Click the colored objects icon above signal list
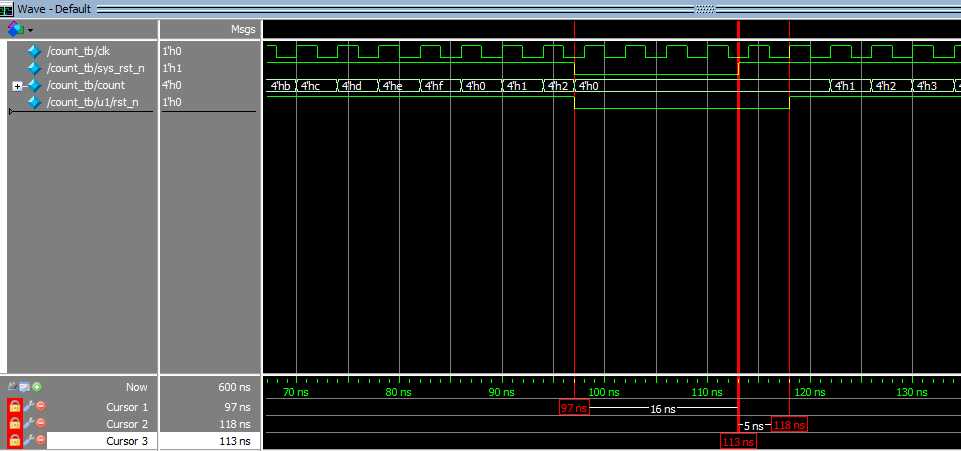This screenshot has width=961, height=451. (15, 29)
